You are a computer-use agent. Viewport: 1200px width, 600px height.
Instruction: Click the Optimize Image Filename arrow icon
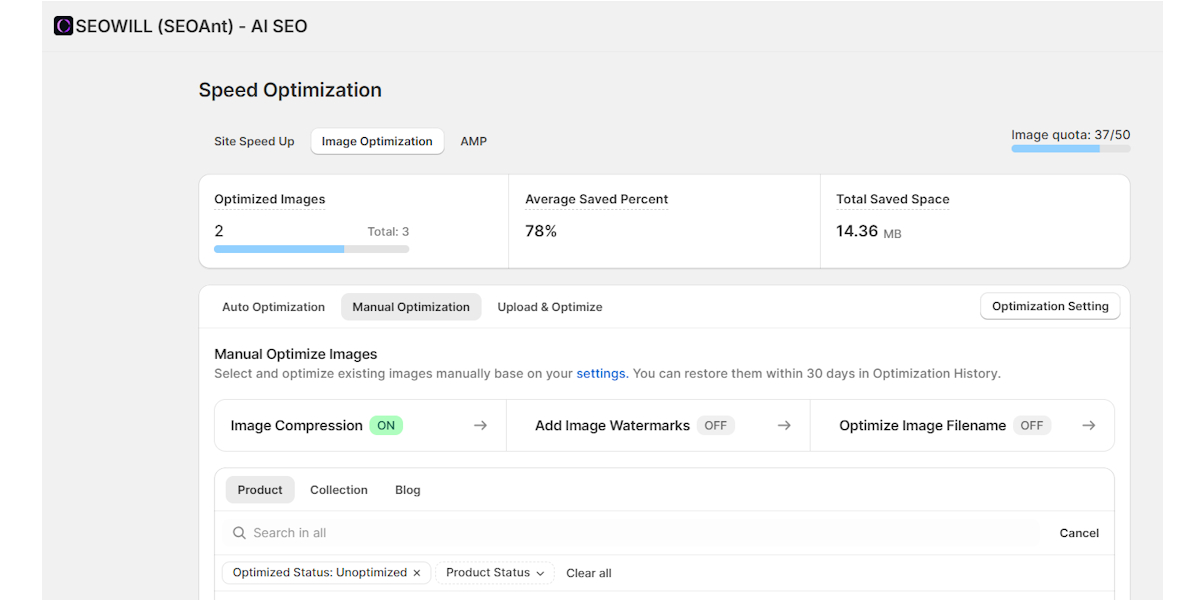coord(1088,426)
